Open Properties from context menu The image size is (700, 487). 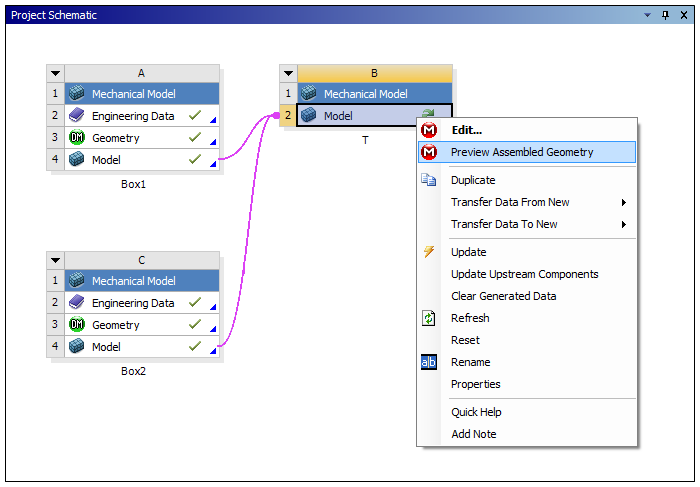pyautogui.click(x=475, y=384)
